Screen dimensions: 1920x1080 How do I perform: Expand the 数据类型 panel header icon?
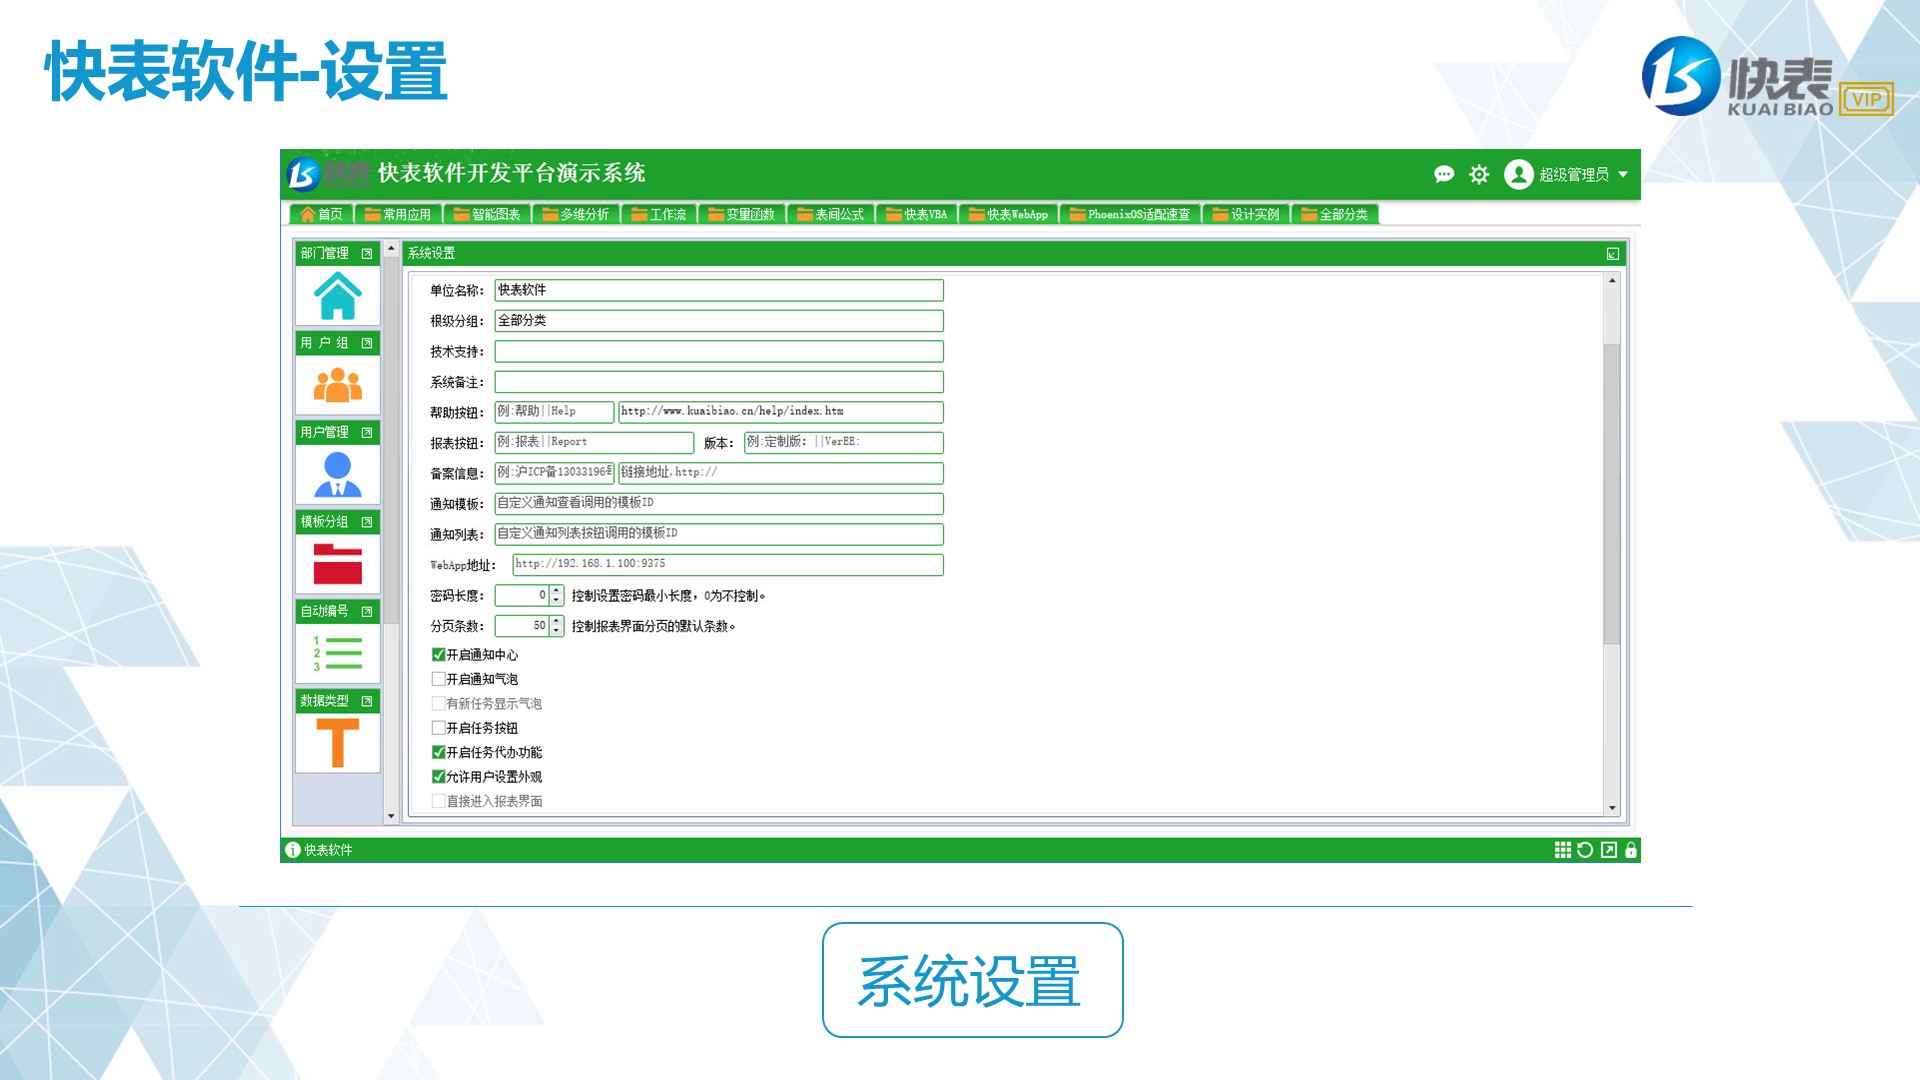367,701
